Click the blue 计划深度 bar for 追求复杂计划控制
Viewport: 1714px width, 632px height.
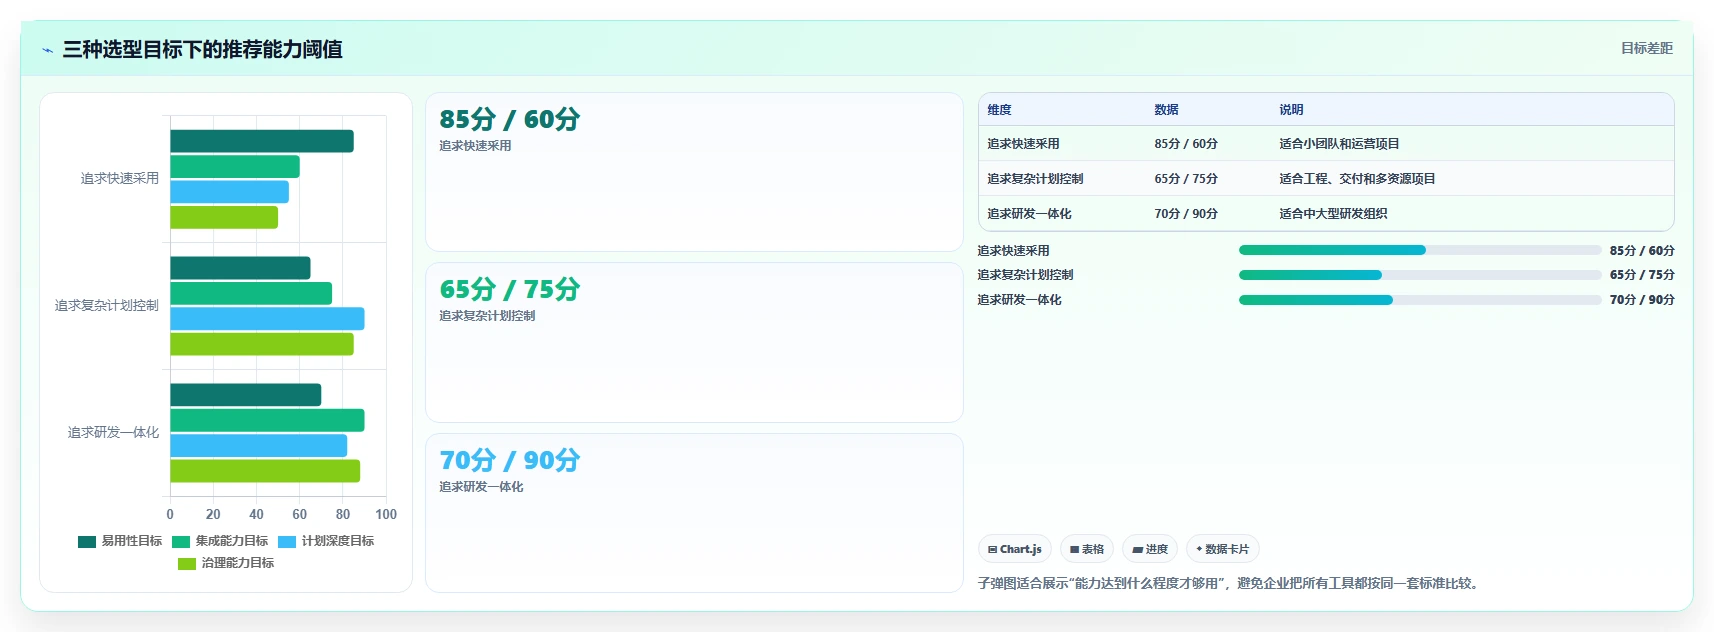tap(267, 319)
